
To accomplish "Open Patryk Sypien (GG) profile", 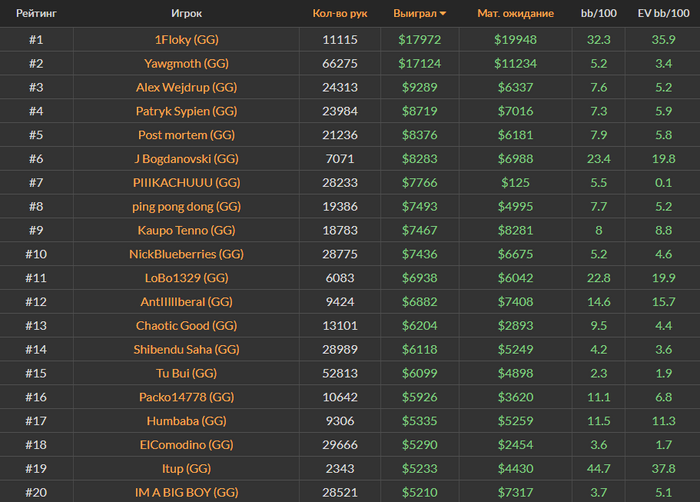I will coord(187,111).
